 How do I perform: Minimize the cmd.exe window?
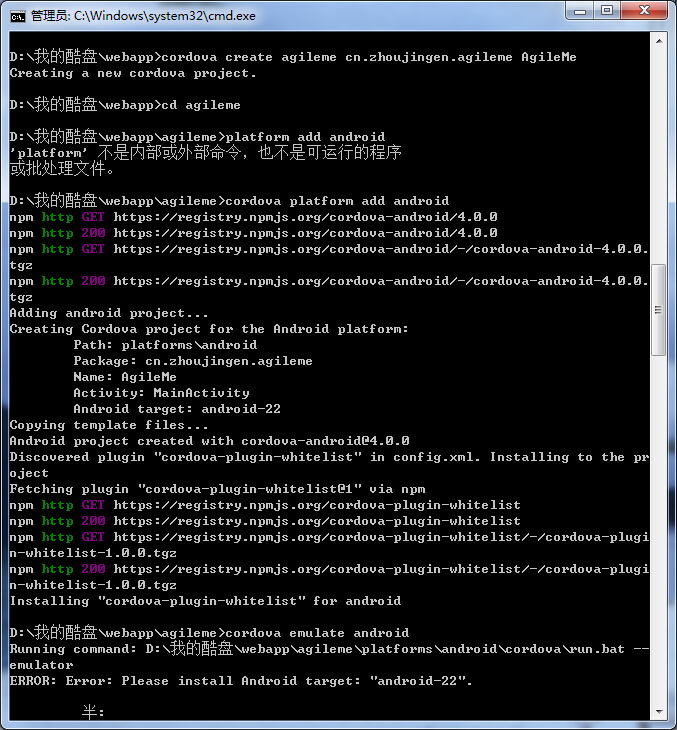580,11
